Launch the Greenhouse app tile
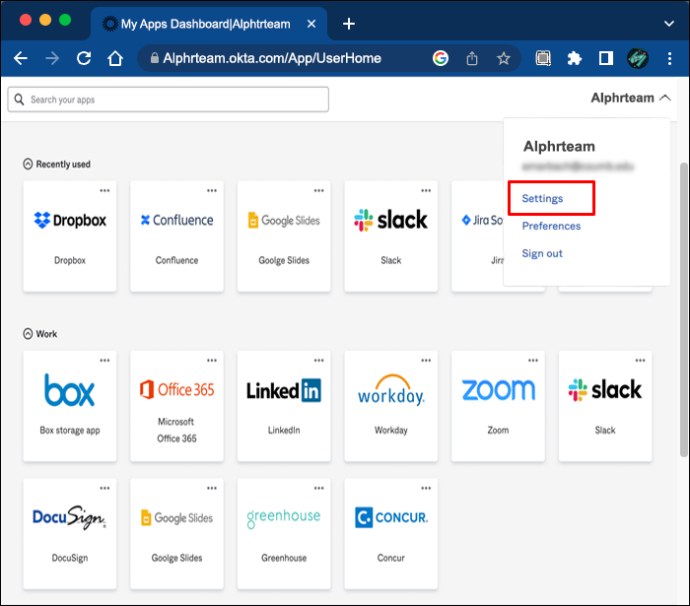This screenshot has height=606, width=690. (284, 534)
